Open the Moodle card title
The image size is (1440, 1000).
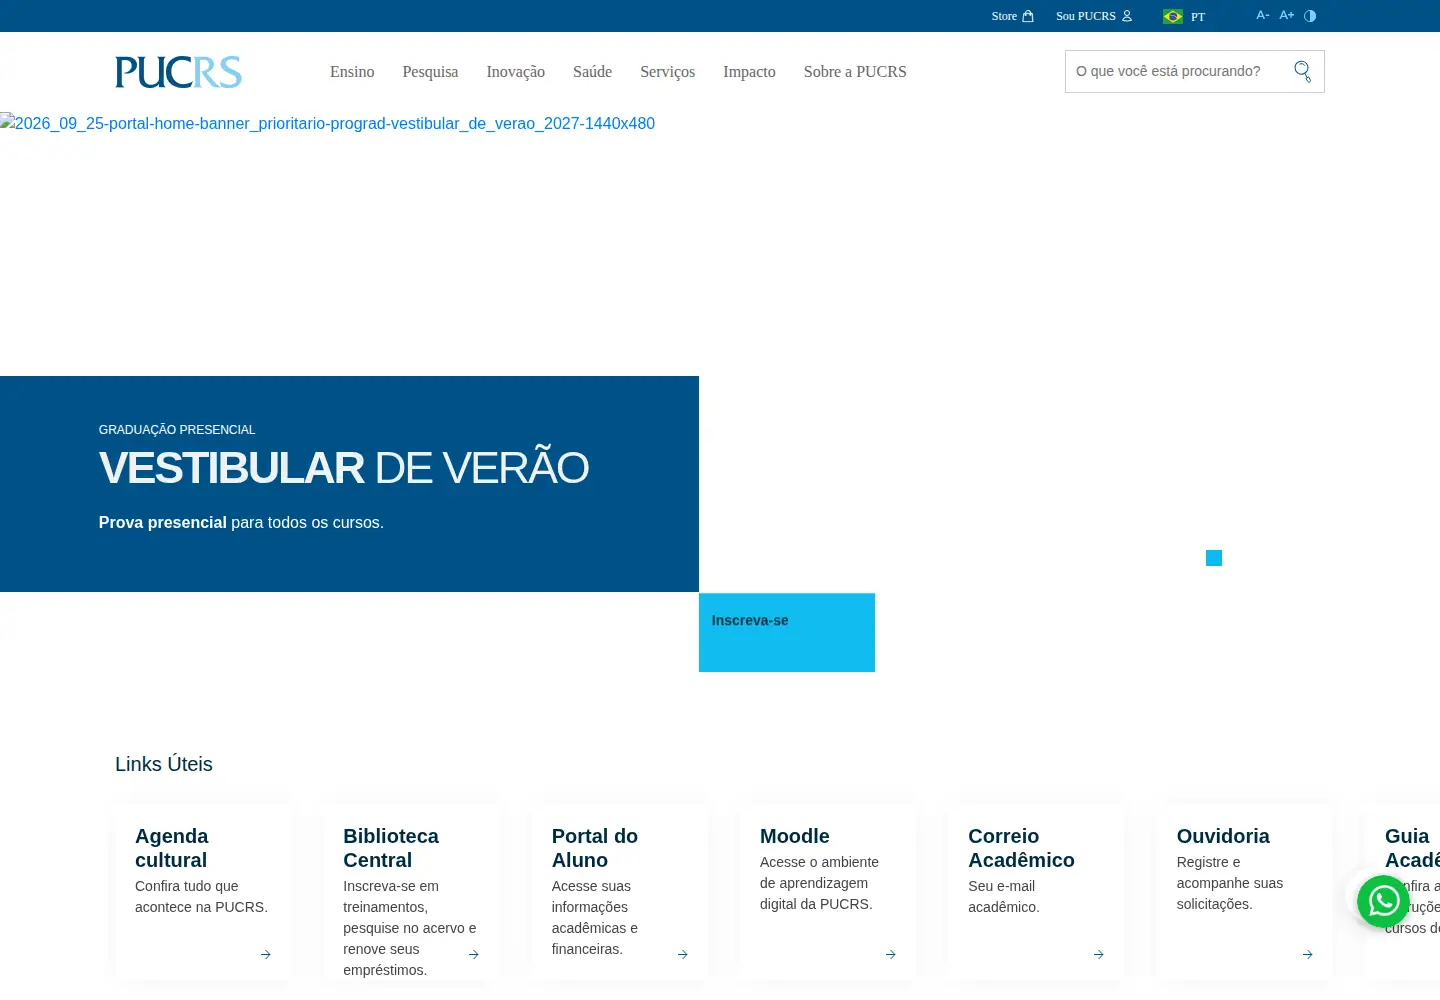795,836
